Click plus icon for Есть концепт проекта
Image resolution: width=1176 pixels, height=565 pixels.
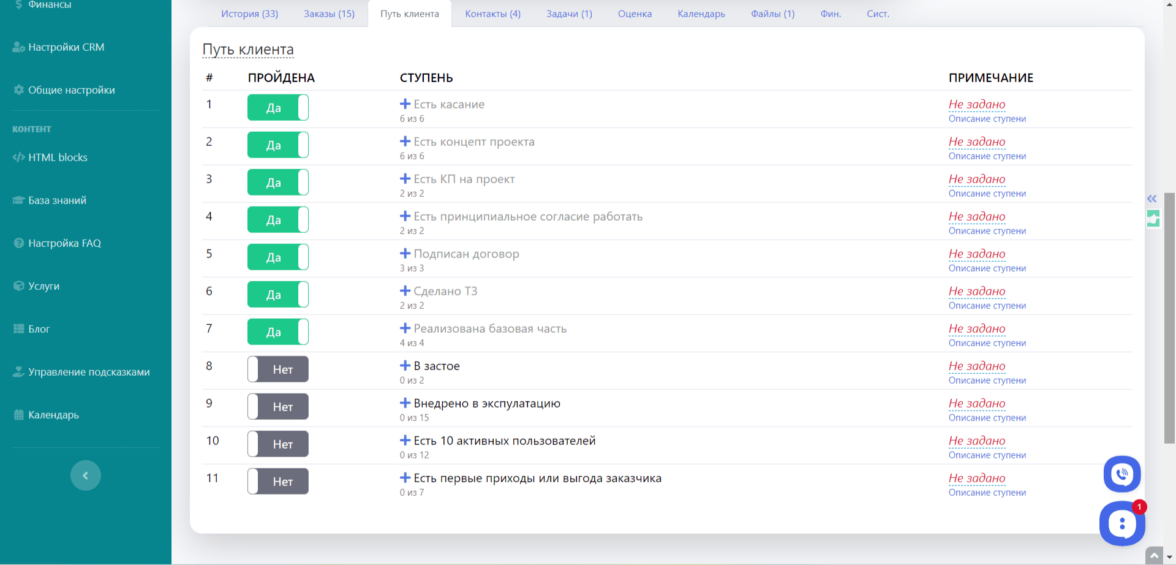[405, 141]
